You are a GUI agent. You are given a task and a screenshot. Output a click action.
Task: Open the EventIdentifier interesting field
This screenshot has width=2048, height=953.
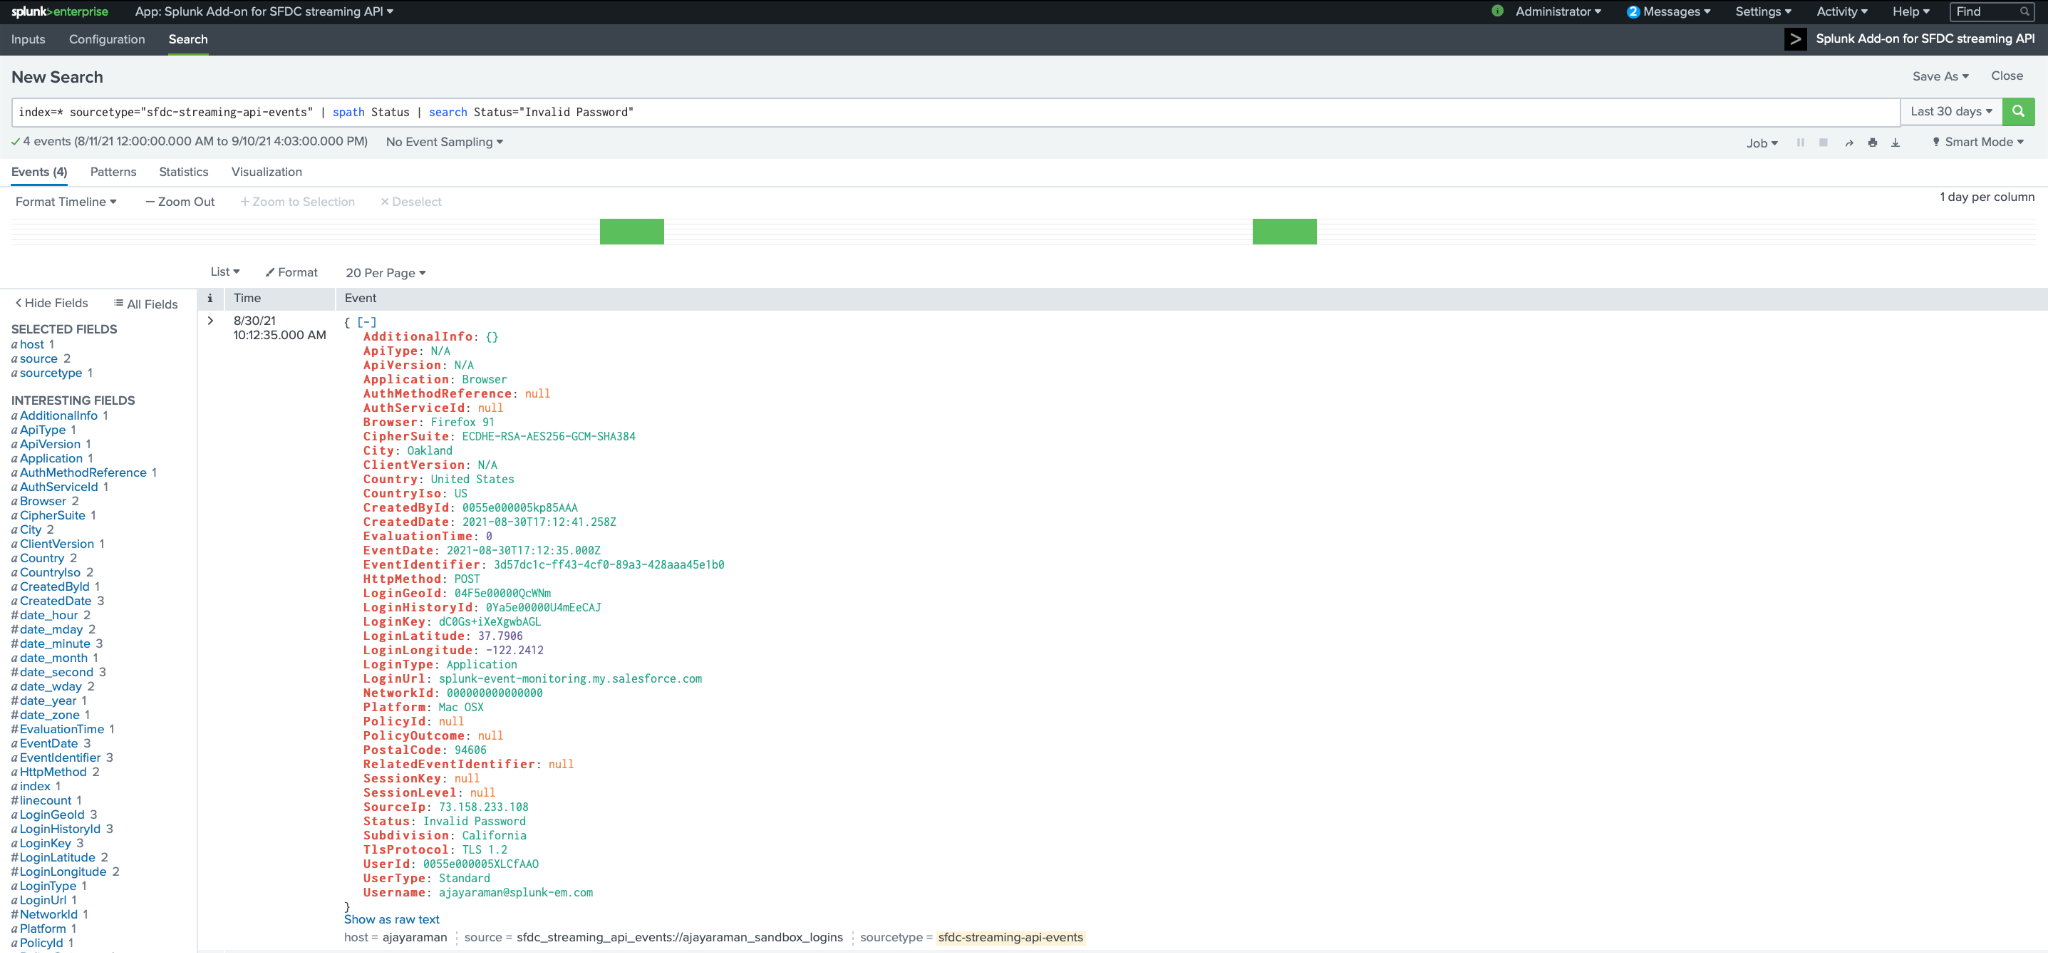(x=60, y=758)
